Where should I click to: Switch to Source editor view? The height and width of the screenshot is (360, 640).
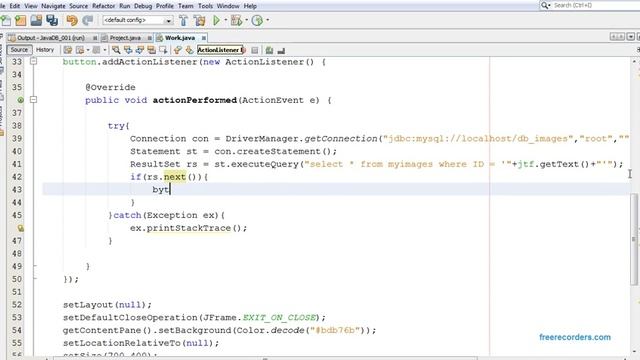tap(19, 50)
